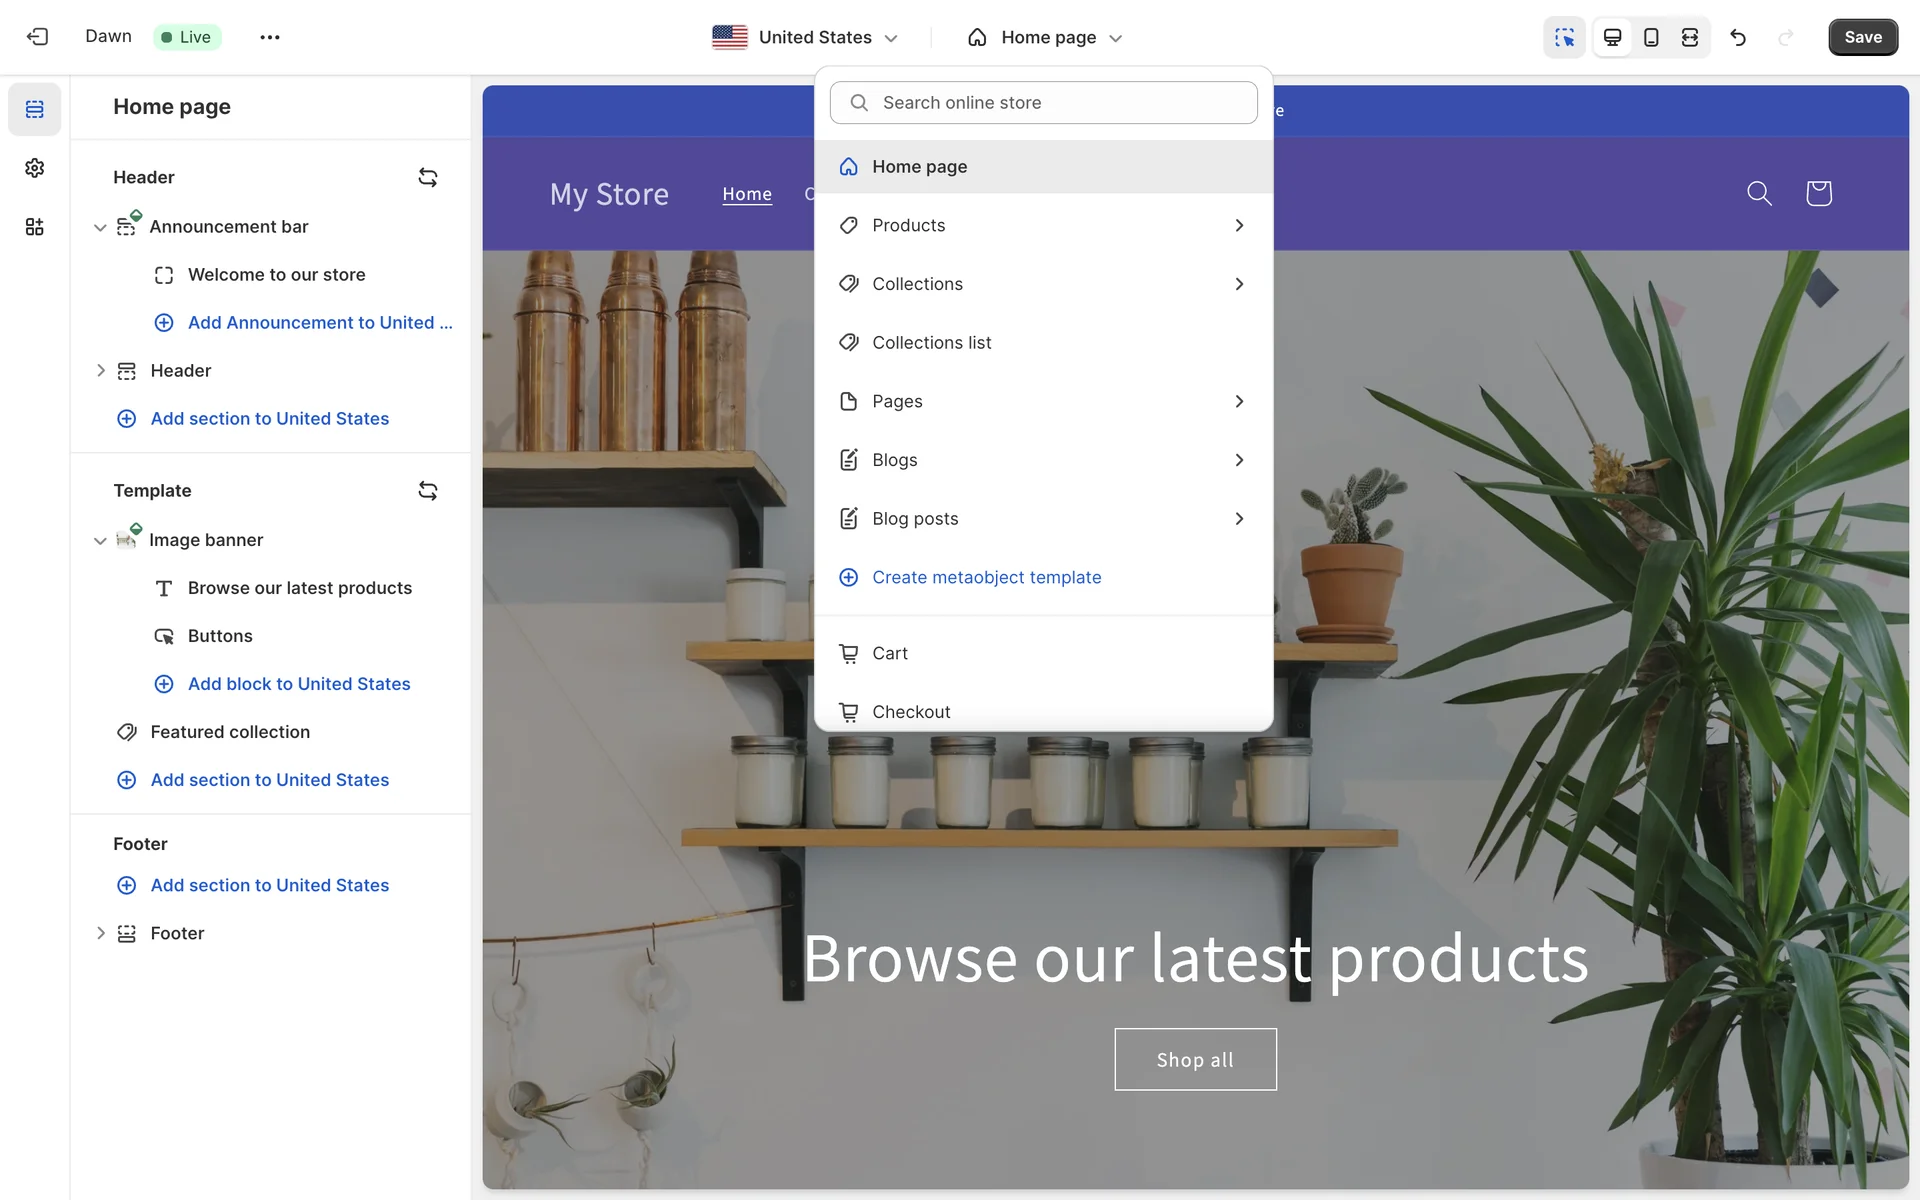The width and height of the screenshot is (1920, 1200).
Task: Open the App embeds sidebar icon
Action: (x=35, y=227)
